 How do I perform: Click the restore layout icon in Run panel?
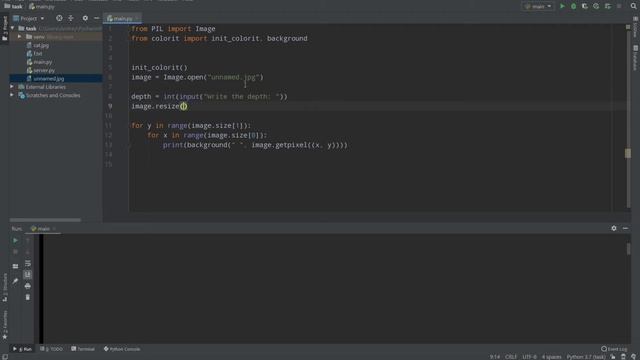(15, 266)
